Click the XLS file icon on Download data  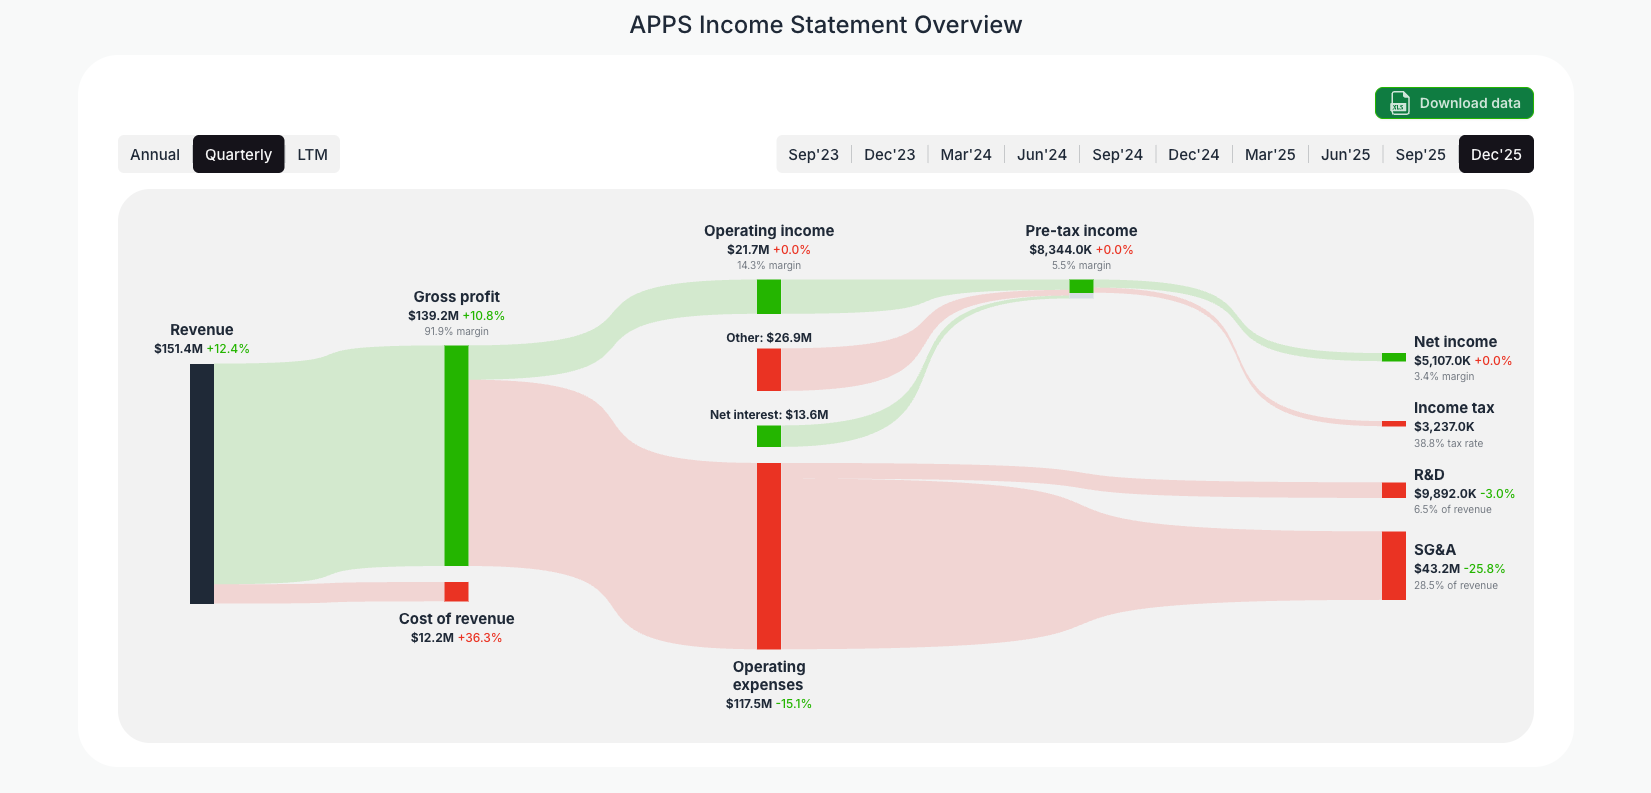[x=1398, y=103]
